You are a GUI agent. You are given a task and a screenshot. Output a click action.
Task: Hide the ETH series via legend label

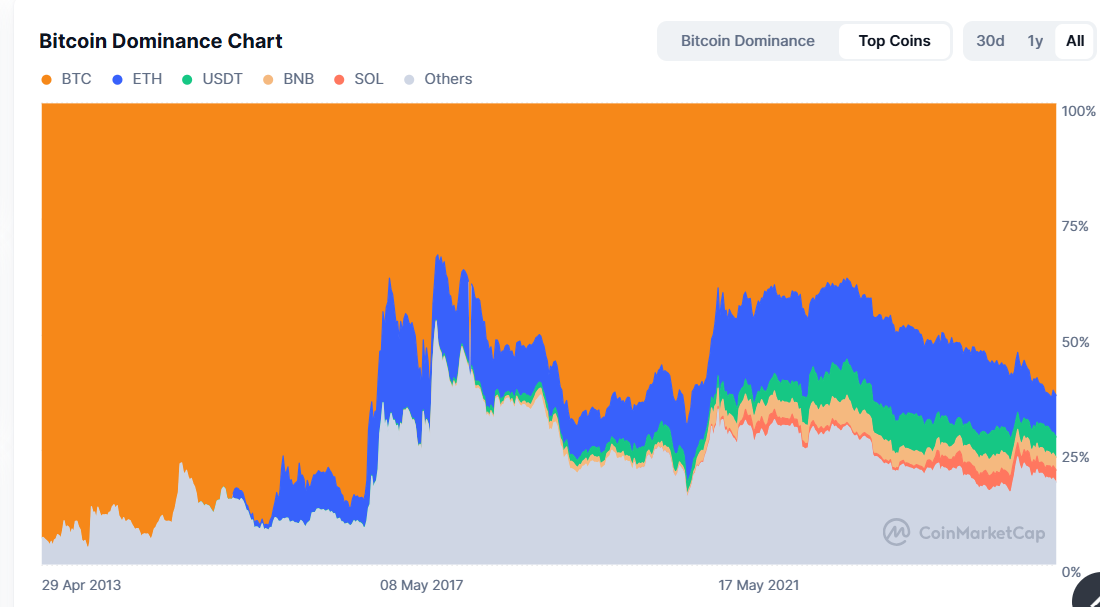[x=147, y=79]
